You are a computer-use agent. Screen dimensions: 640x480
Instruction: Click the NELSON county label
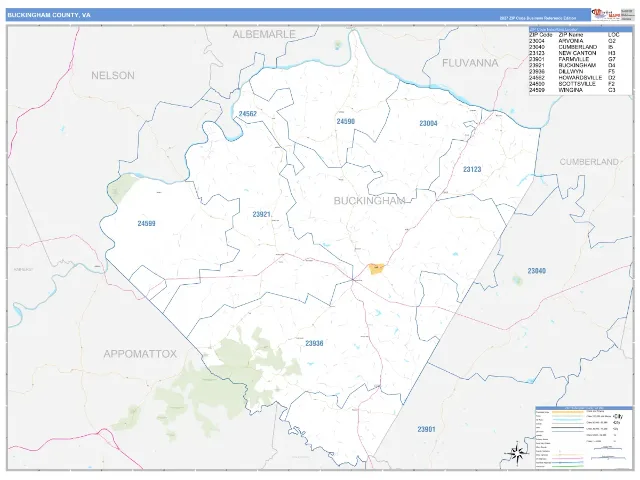pyautogui.click(x=113, y=76)
